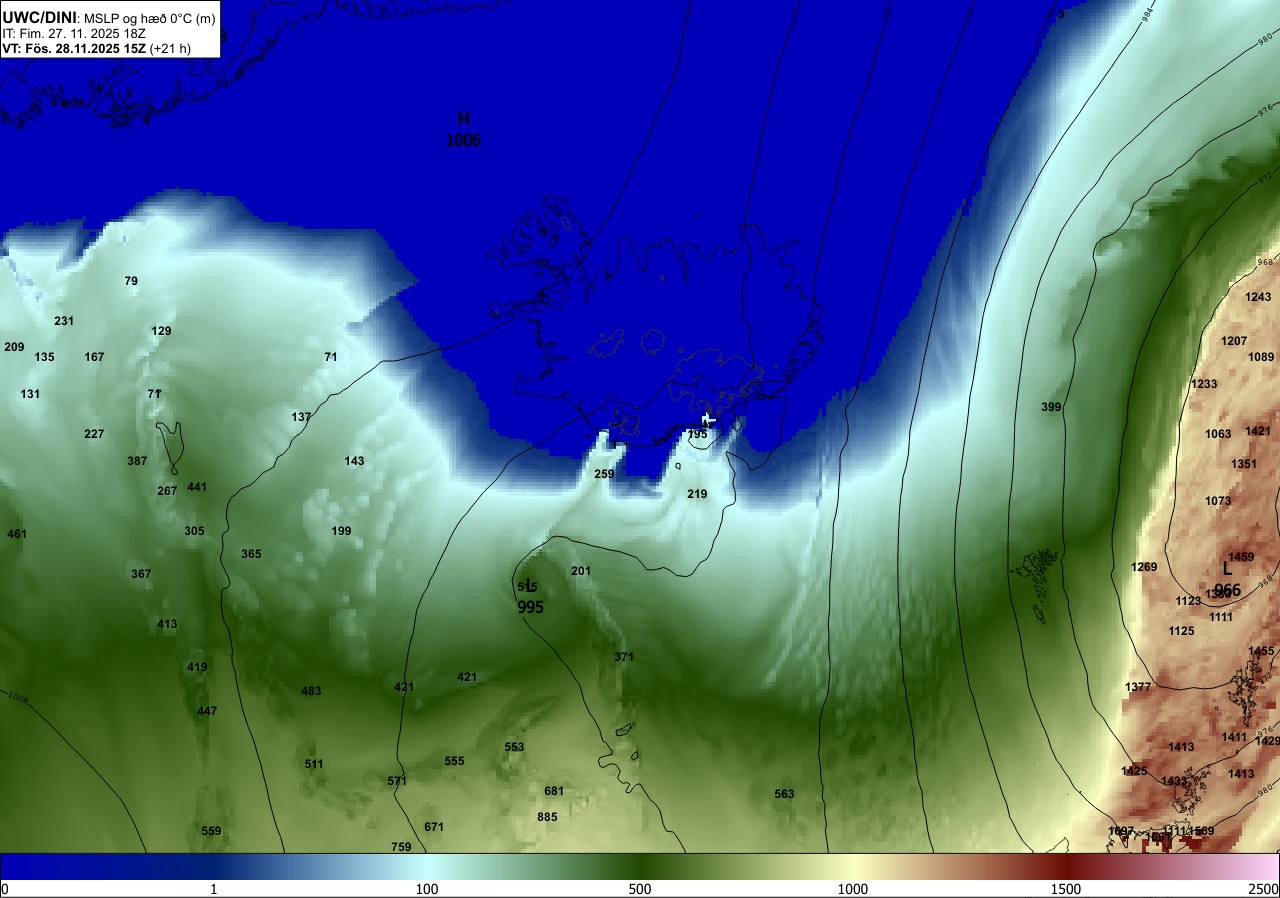
Task: Click the height value 1073
Action: [x=1218, y=501]
